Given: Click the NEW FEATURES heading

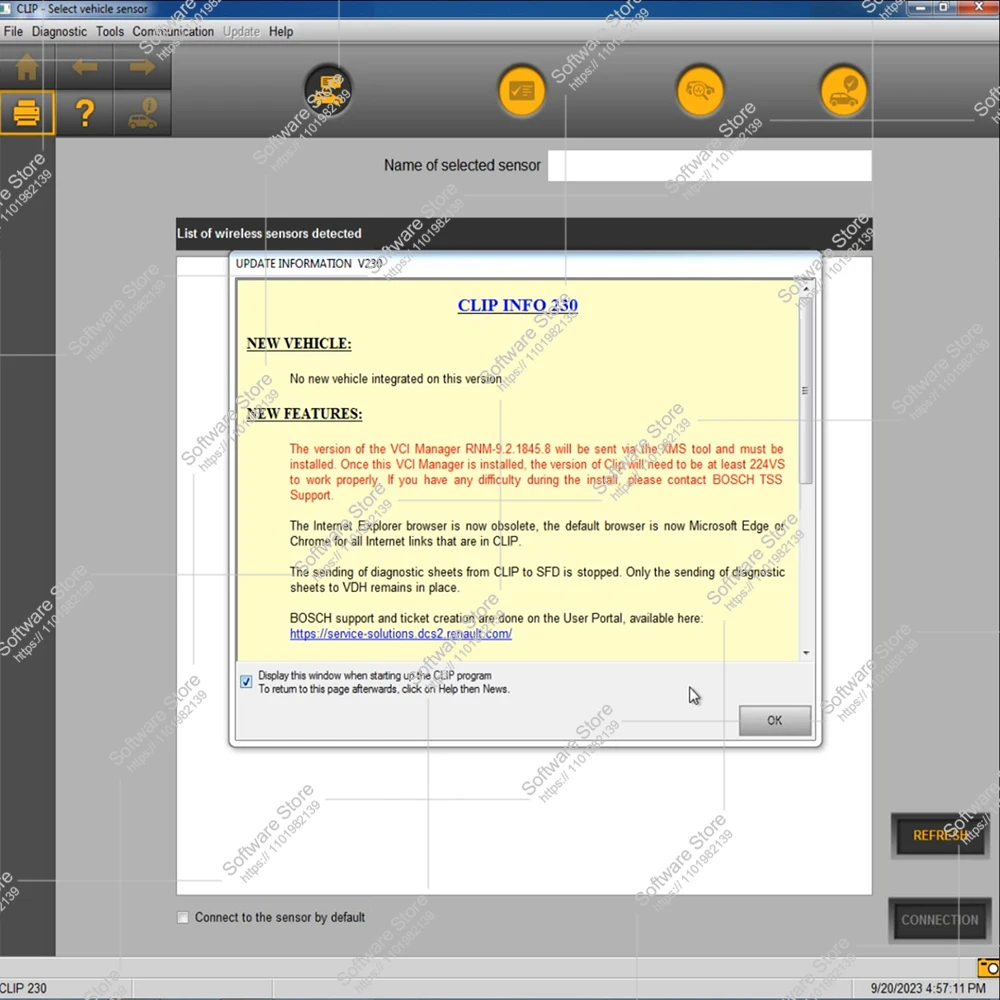Looking at the screenshot, I should [304, 413].
